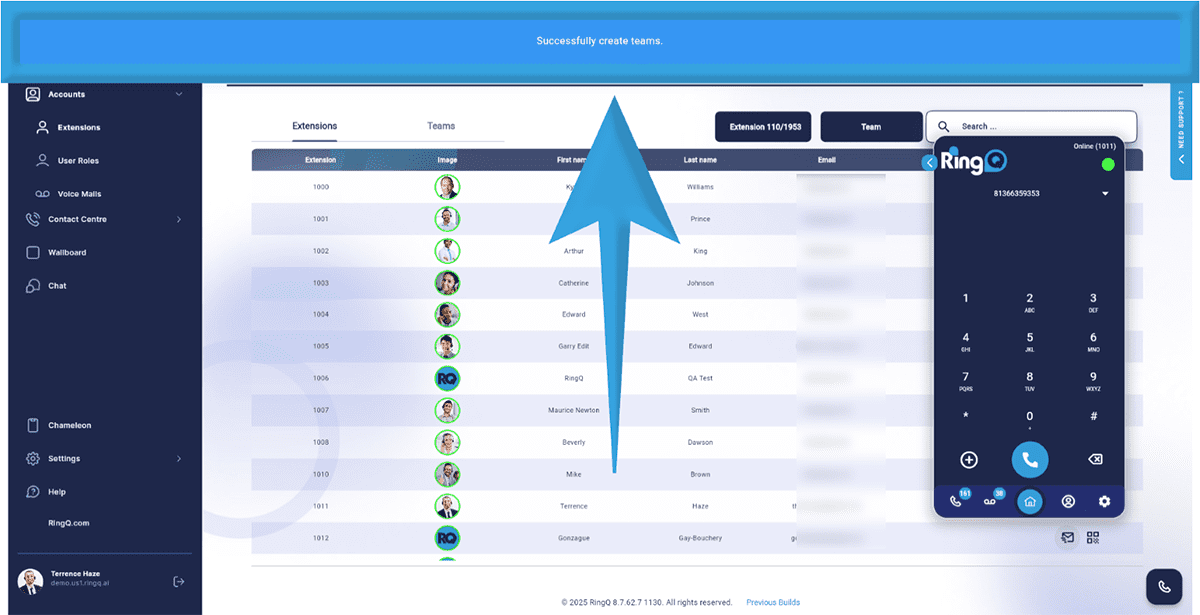This screenshot has height=615, width=1200.
Task: Open softphone settings gear icon
Action: [x=1104, y=501]
